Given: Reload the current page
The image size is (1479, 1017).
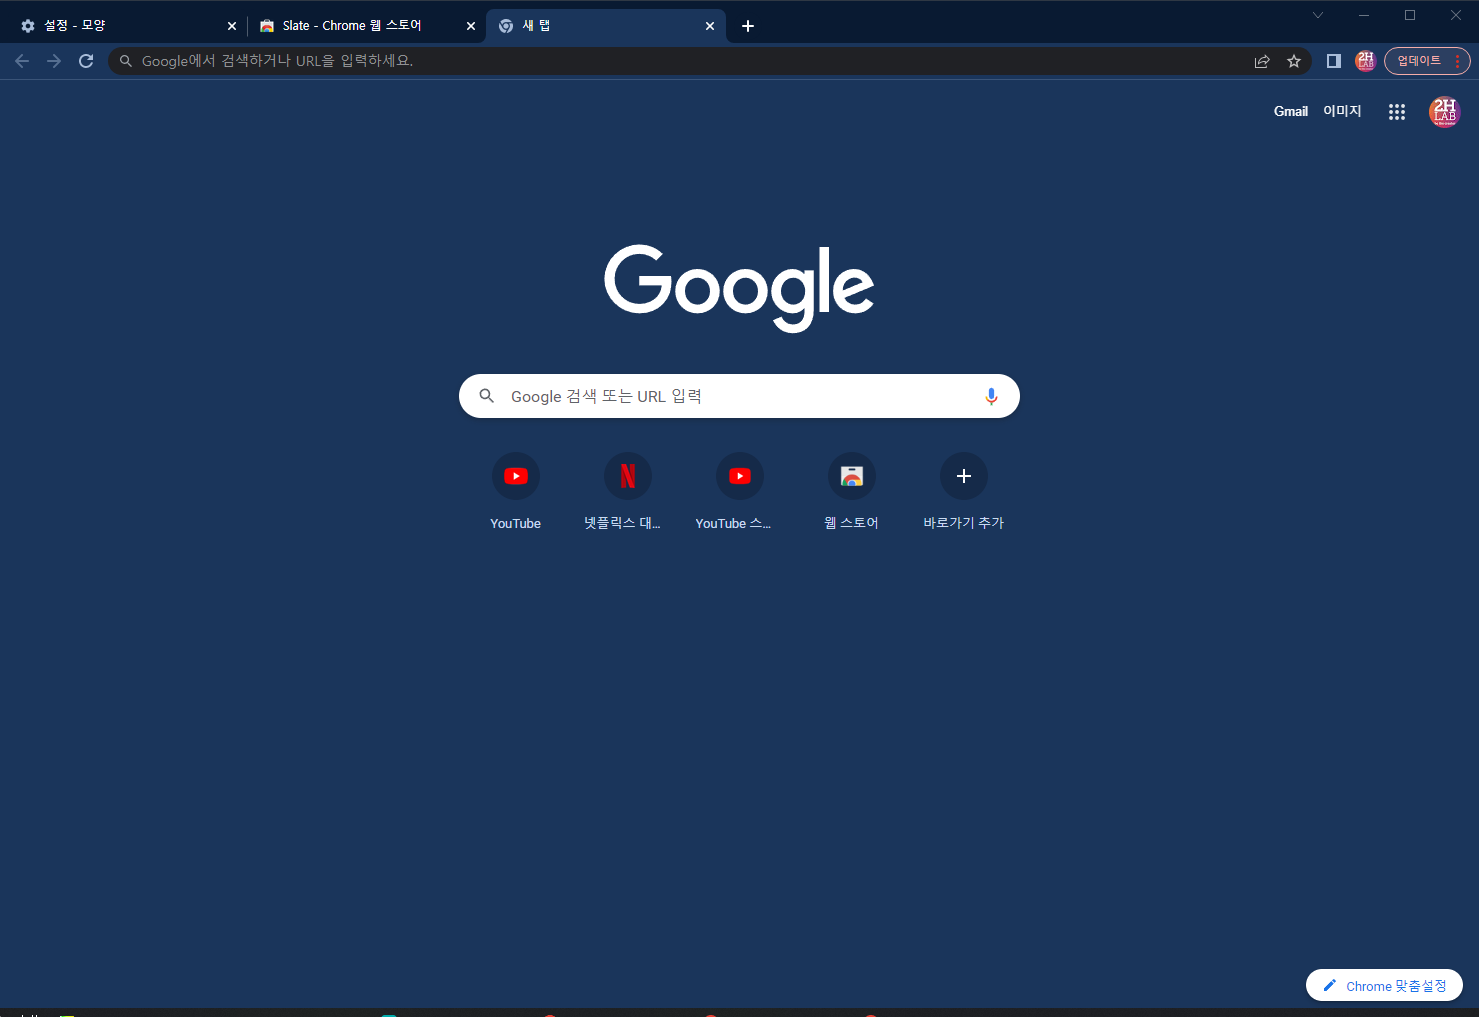Looking at the screenshot, I should [86, 61].
